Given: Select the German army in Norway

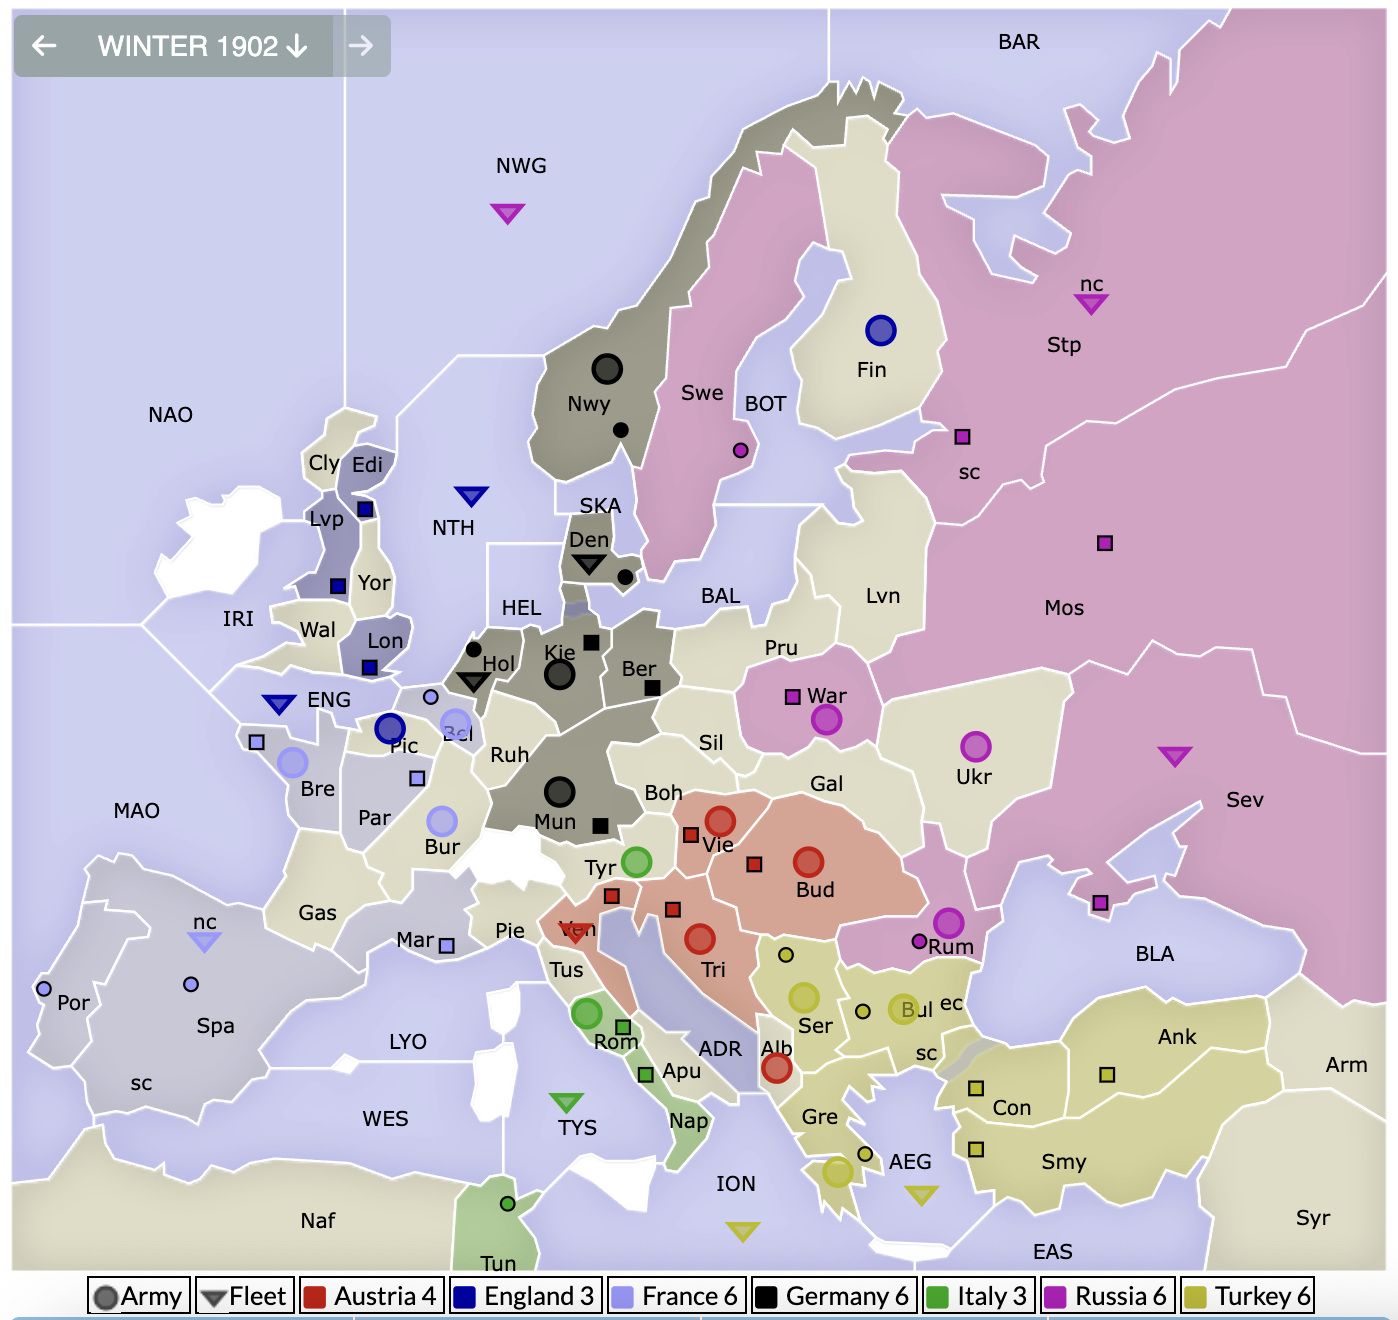Looking at the screenshot, I should pos(606,369).
